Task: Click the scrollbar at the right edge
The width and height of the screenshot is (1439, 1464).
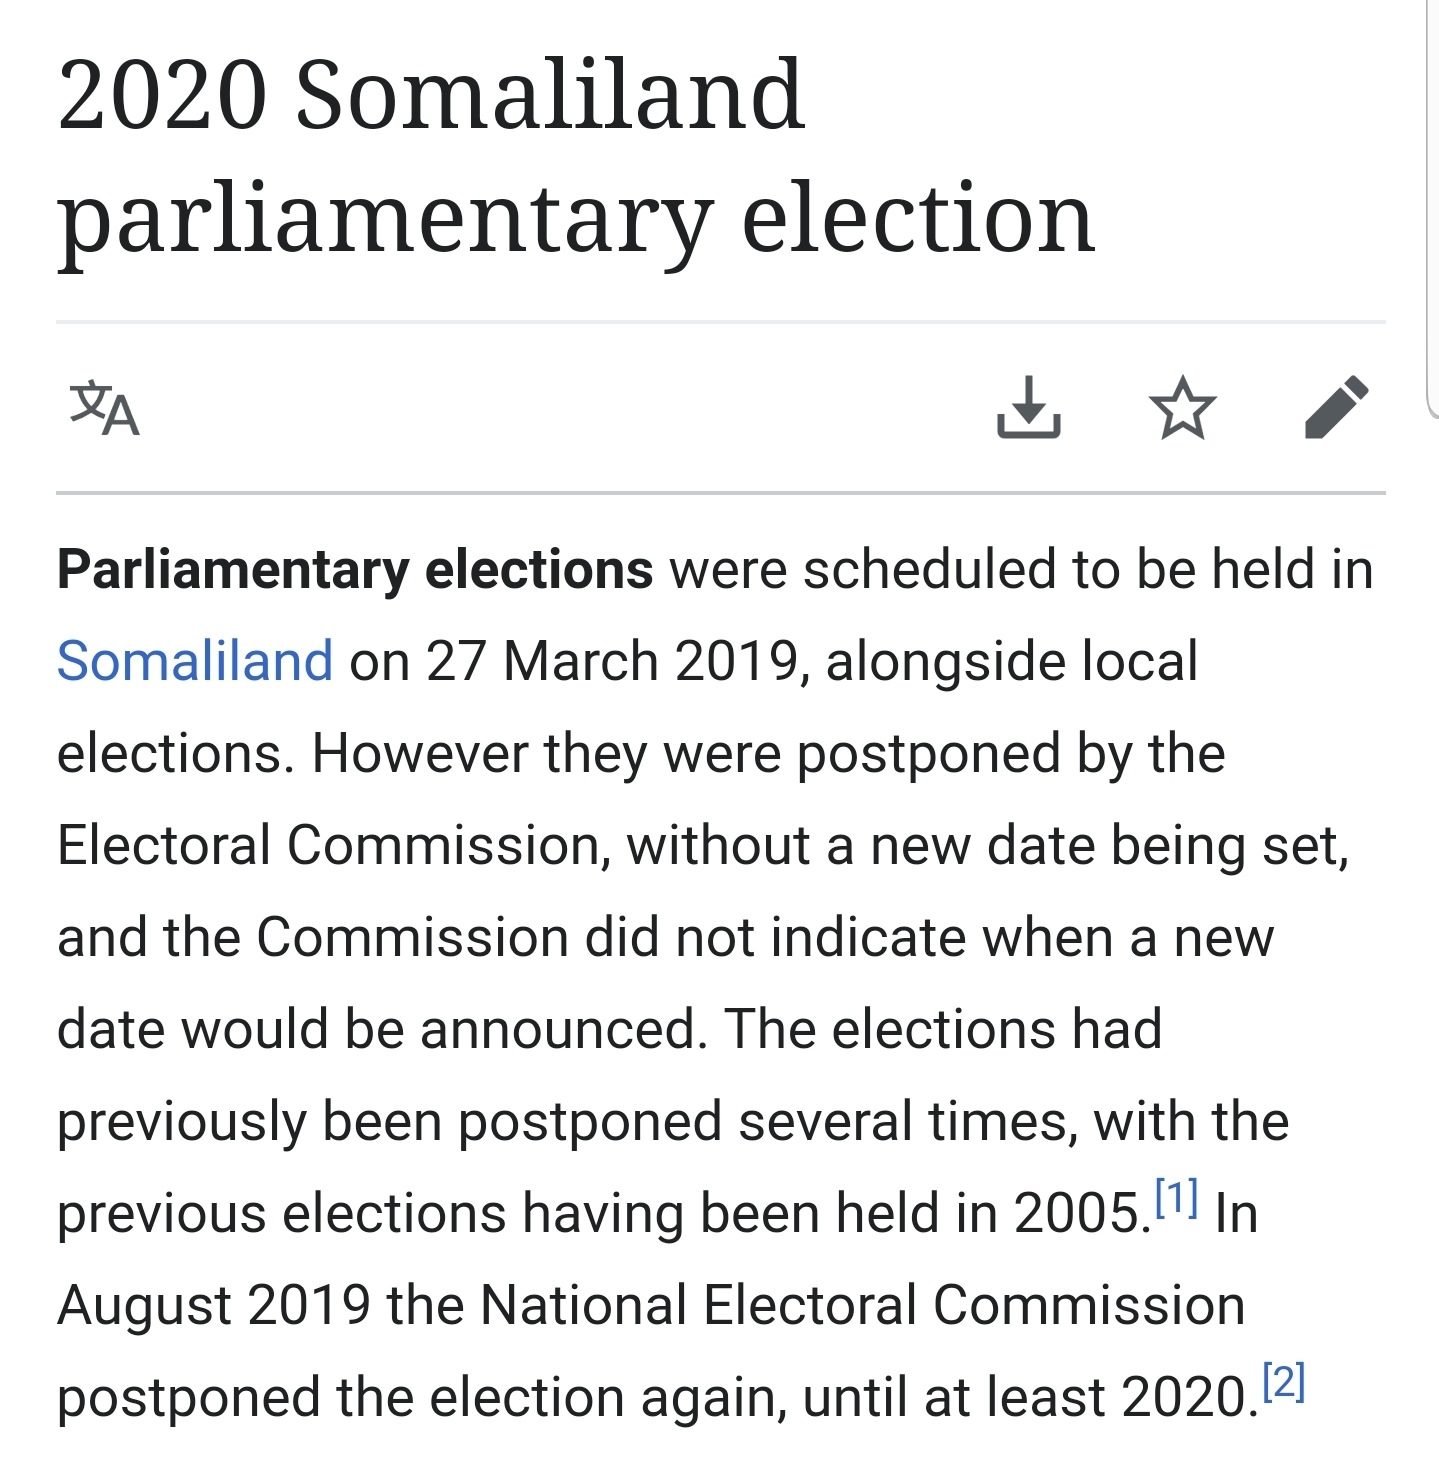Action: click(1431, 200)
